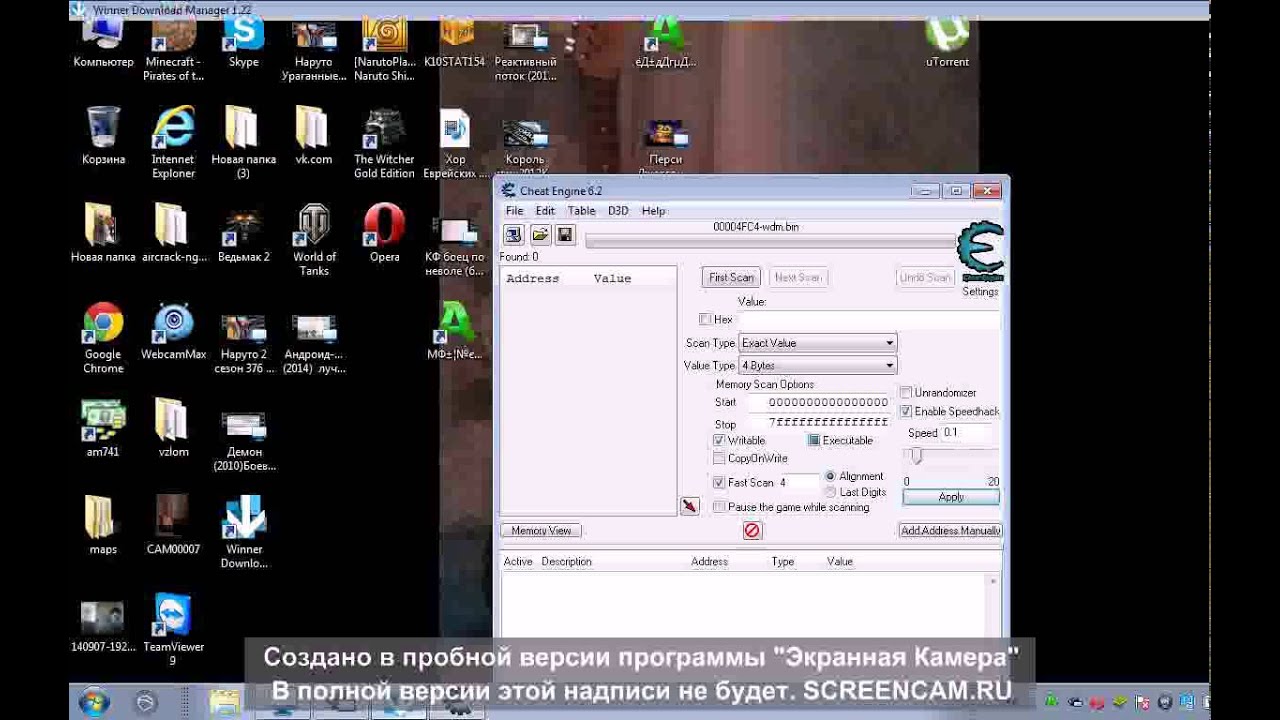Open the Internet Explorer desktop icon

tap(173, 142)
